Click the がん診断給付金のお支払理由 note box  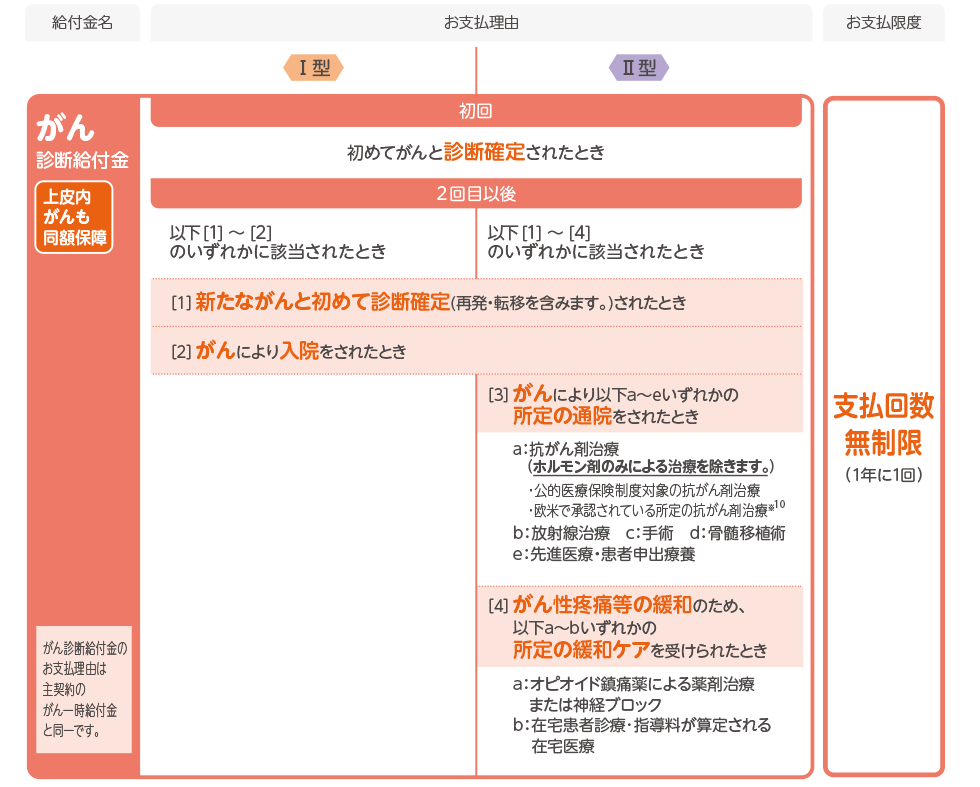[x=84, y=689]
